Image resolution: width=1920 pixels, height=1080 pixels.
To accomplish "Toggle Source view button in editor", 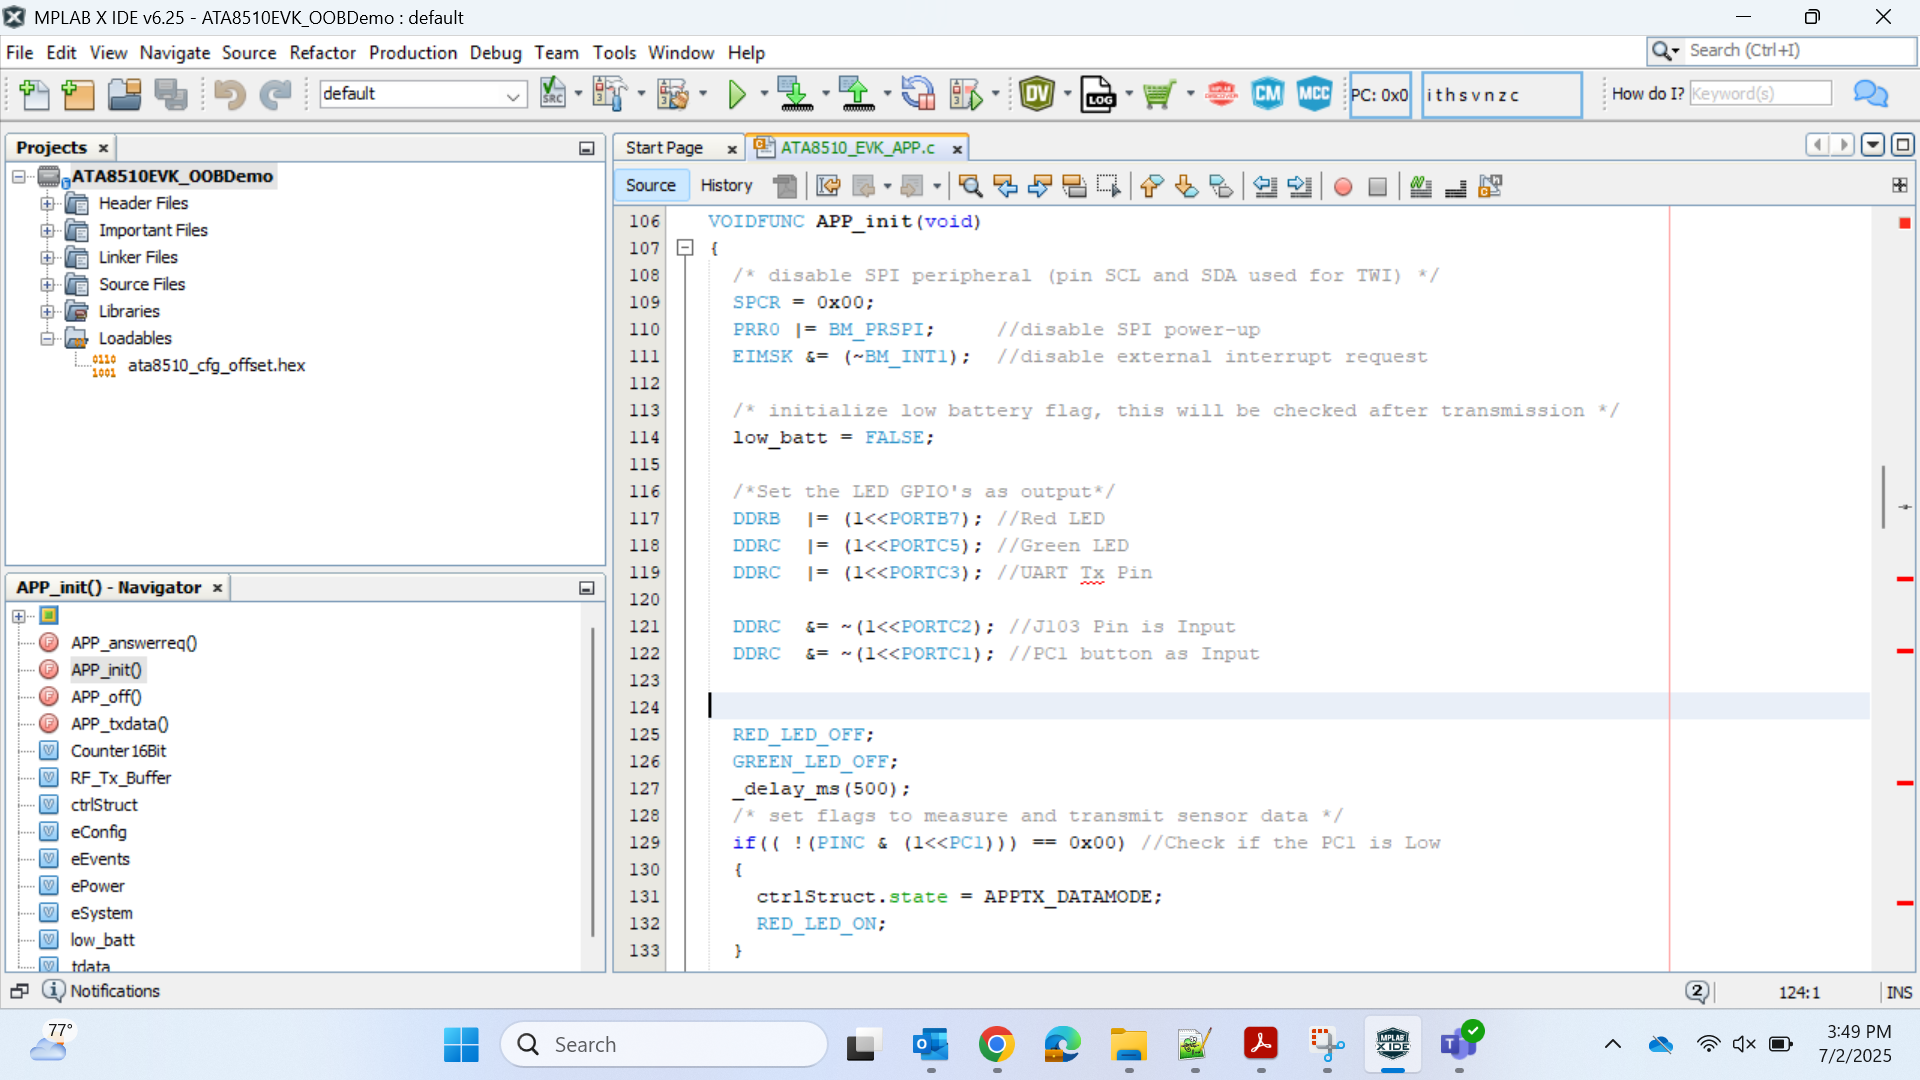I will pos(650,186).
